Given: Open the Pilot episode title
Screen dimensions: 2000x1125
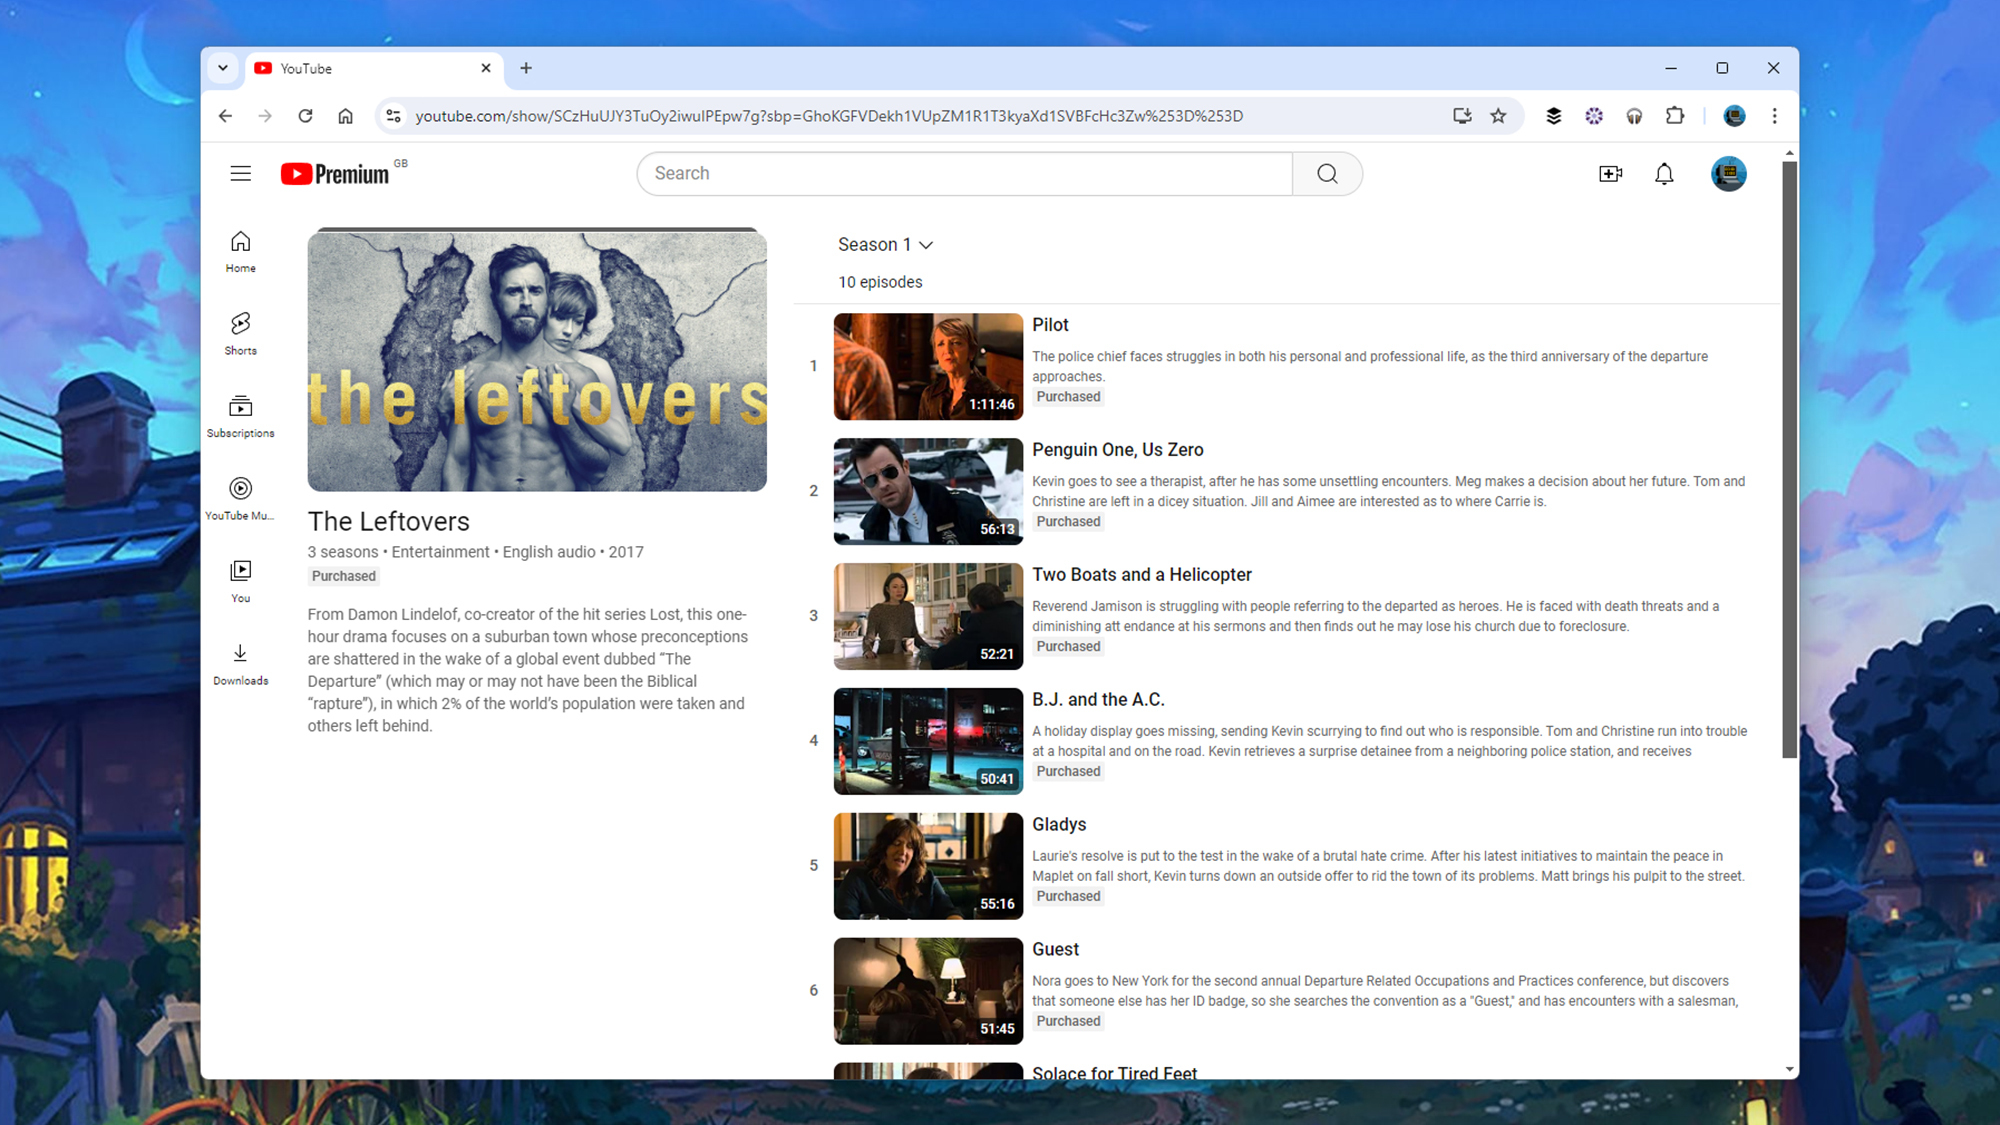Looking at the screenshot, I should coord(1050,325).
